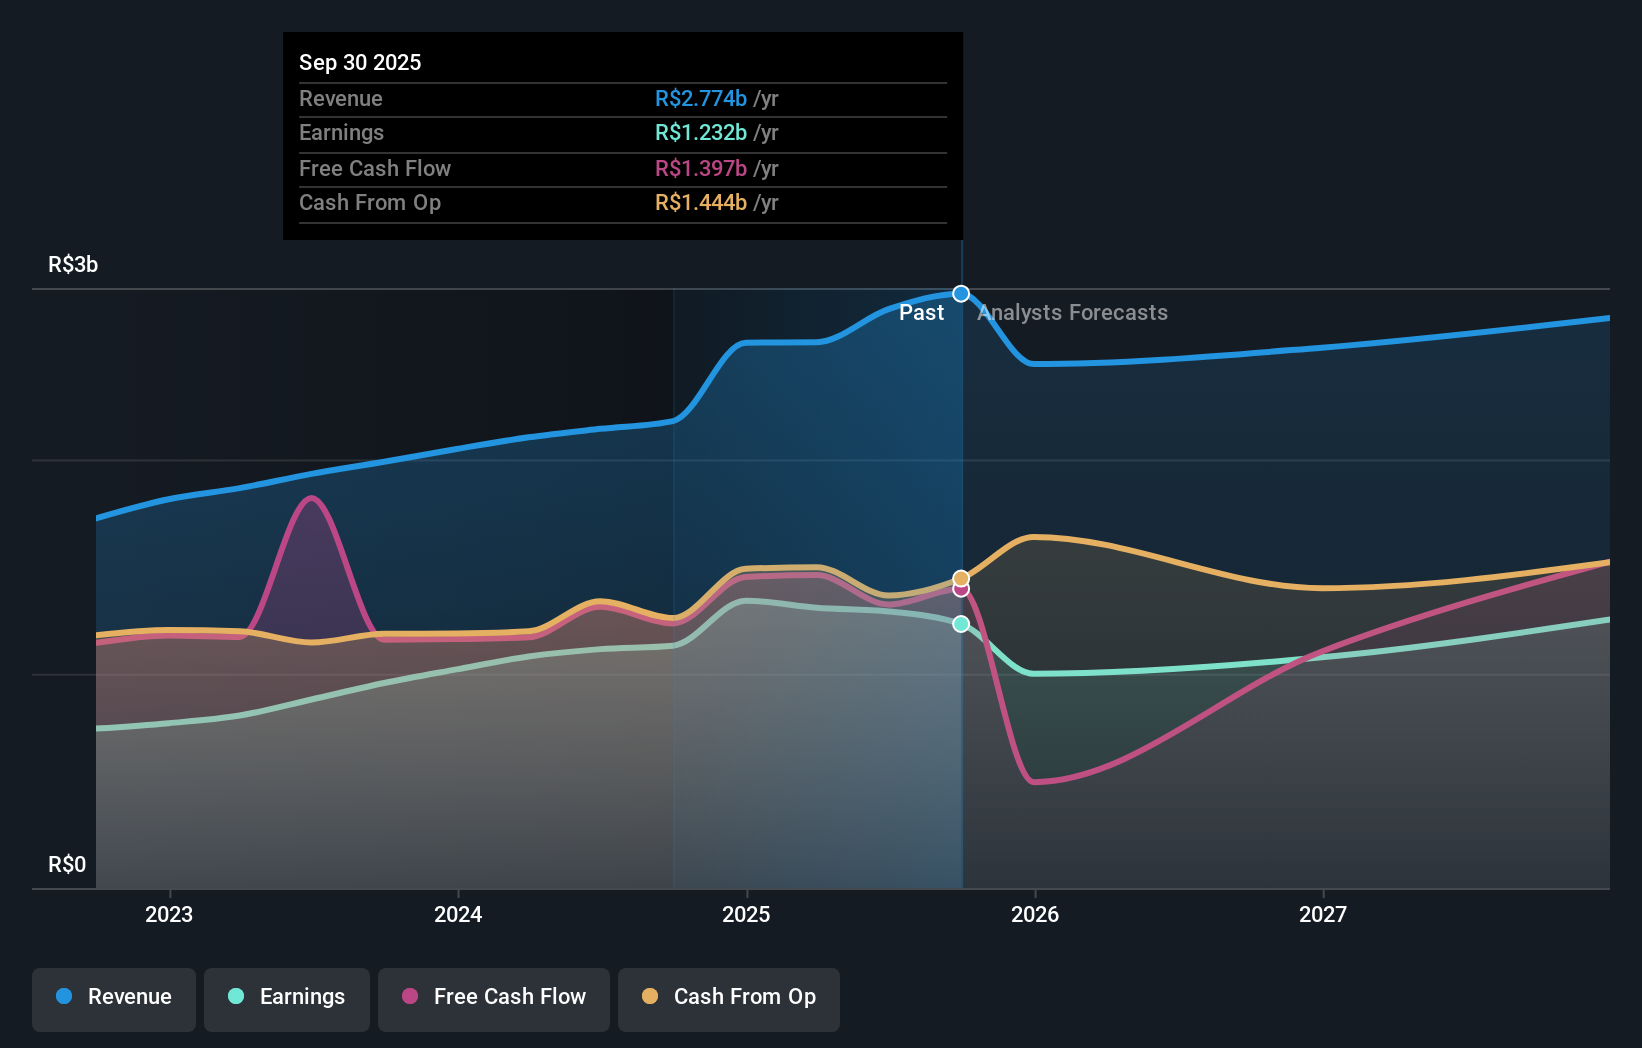The image size is (1642, 1048).
Task: Click the Analysts Forecasts section header
Action: click(1072, 313)
